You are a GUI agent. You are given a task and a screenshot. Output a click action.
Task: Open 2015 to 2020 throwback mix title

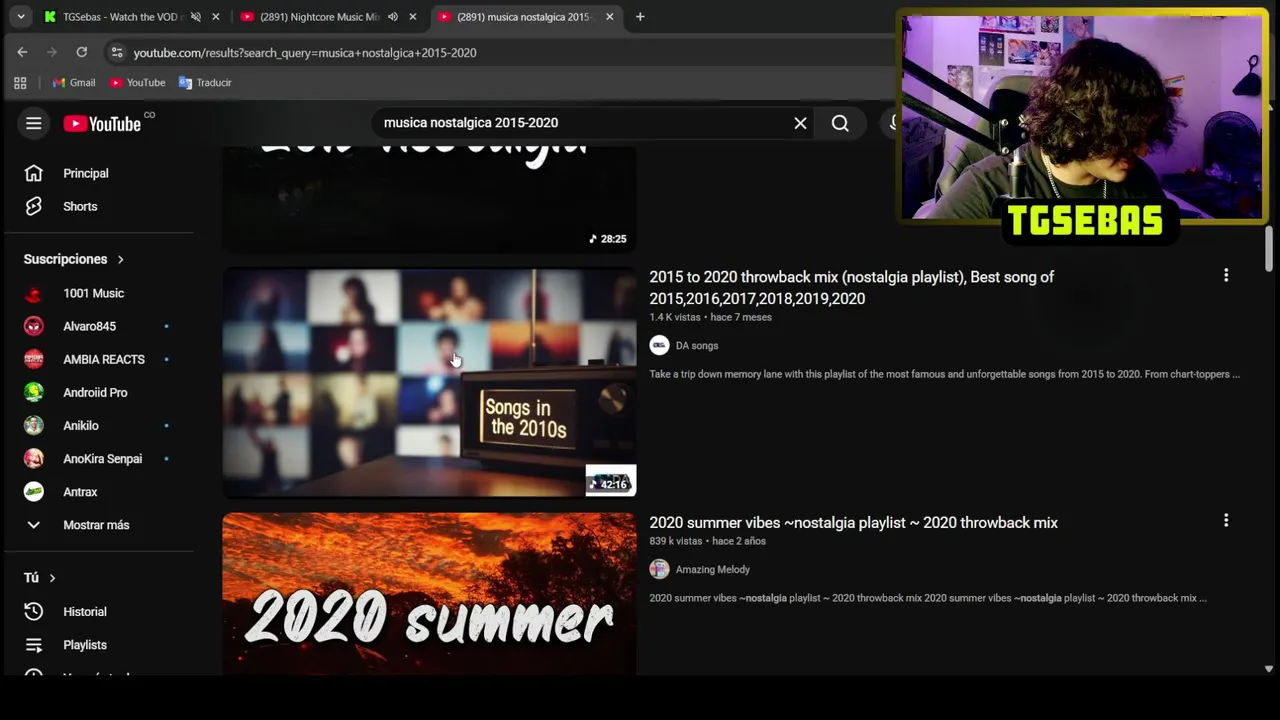(851, 288)
